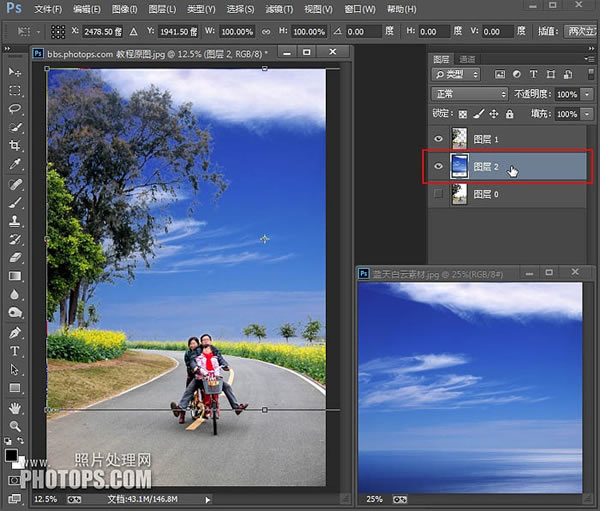This screenshot has height=511, width=600.
Task: Filter for adjustment layers
Action: pyautogui.click(x=517, y=74)
